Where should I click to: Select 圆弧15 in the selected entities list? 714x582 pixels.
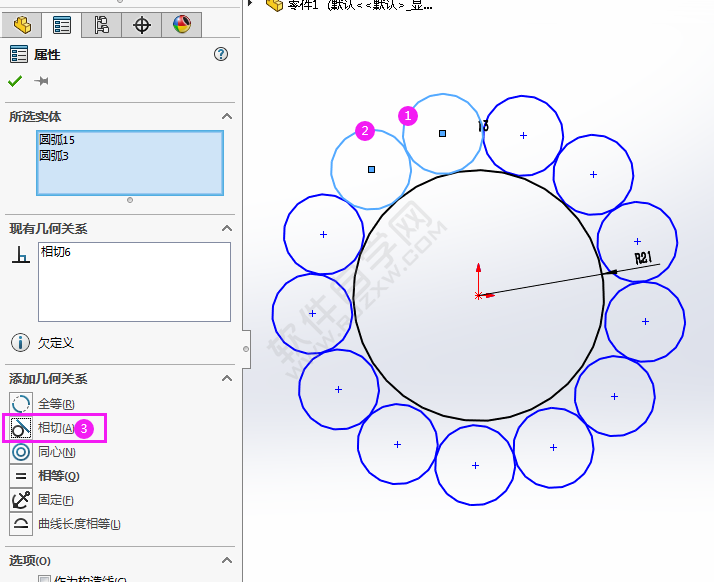click(x=57, y=140)
